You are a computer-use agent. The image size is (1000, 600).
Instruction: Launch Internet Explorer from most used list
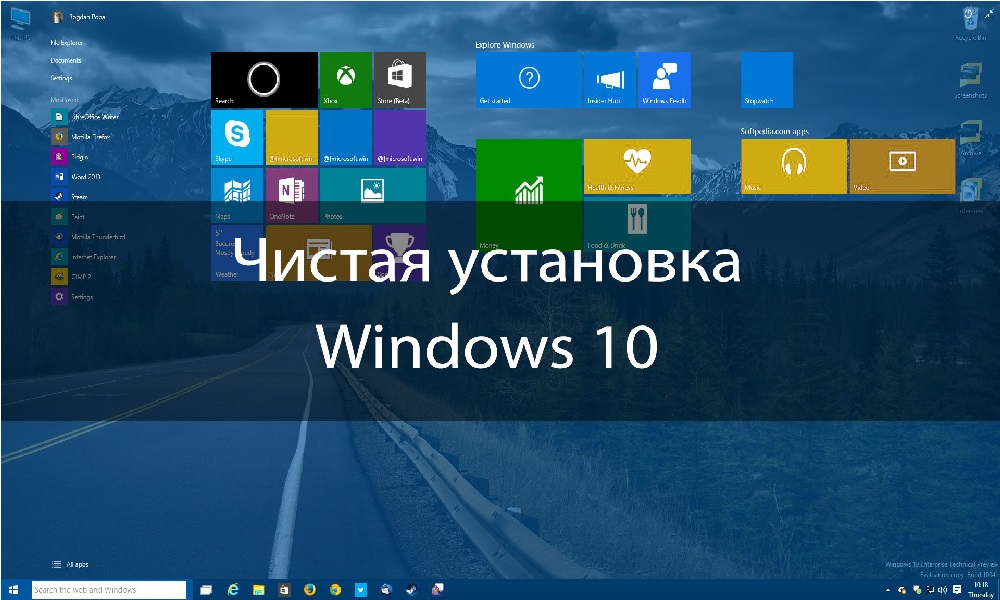click(x=84, y=256)
